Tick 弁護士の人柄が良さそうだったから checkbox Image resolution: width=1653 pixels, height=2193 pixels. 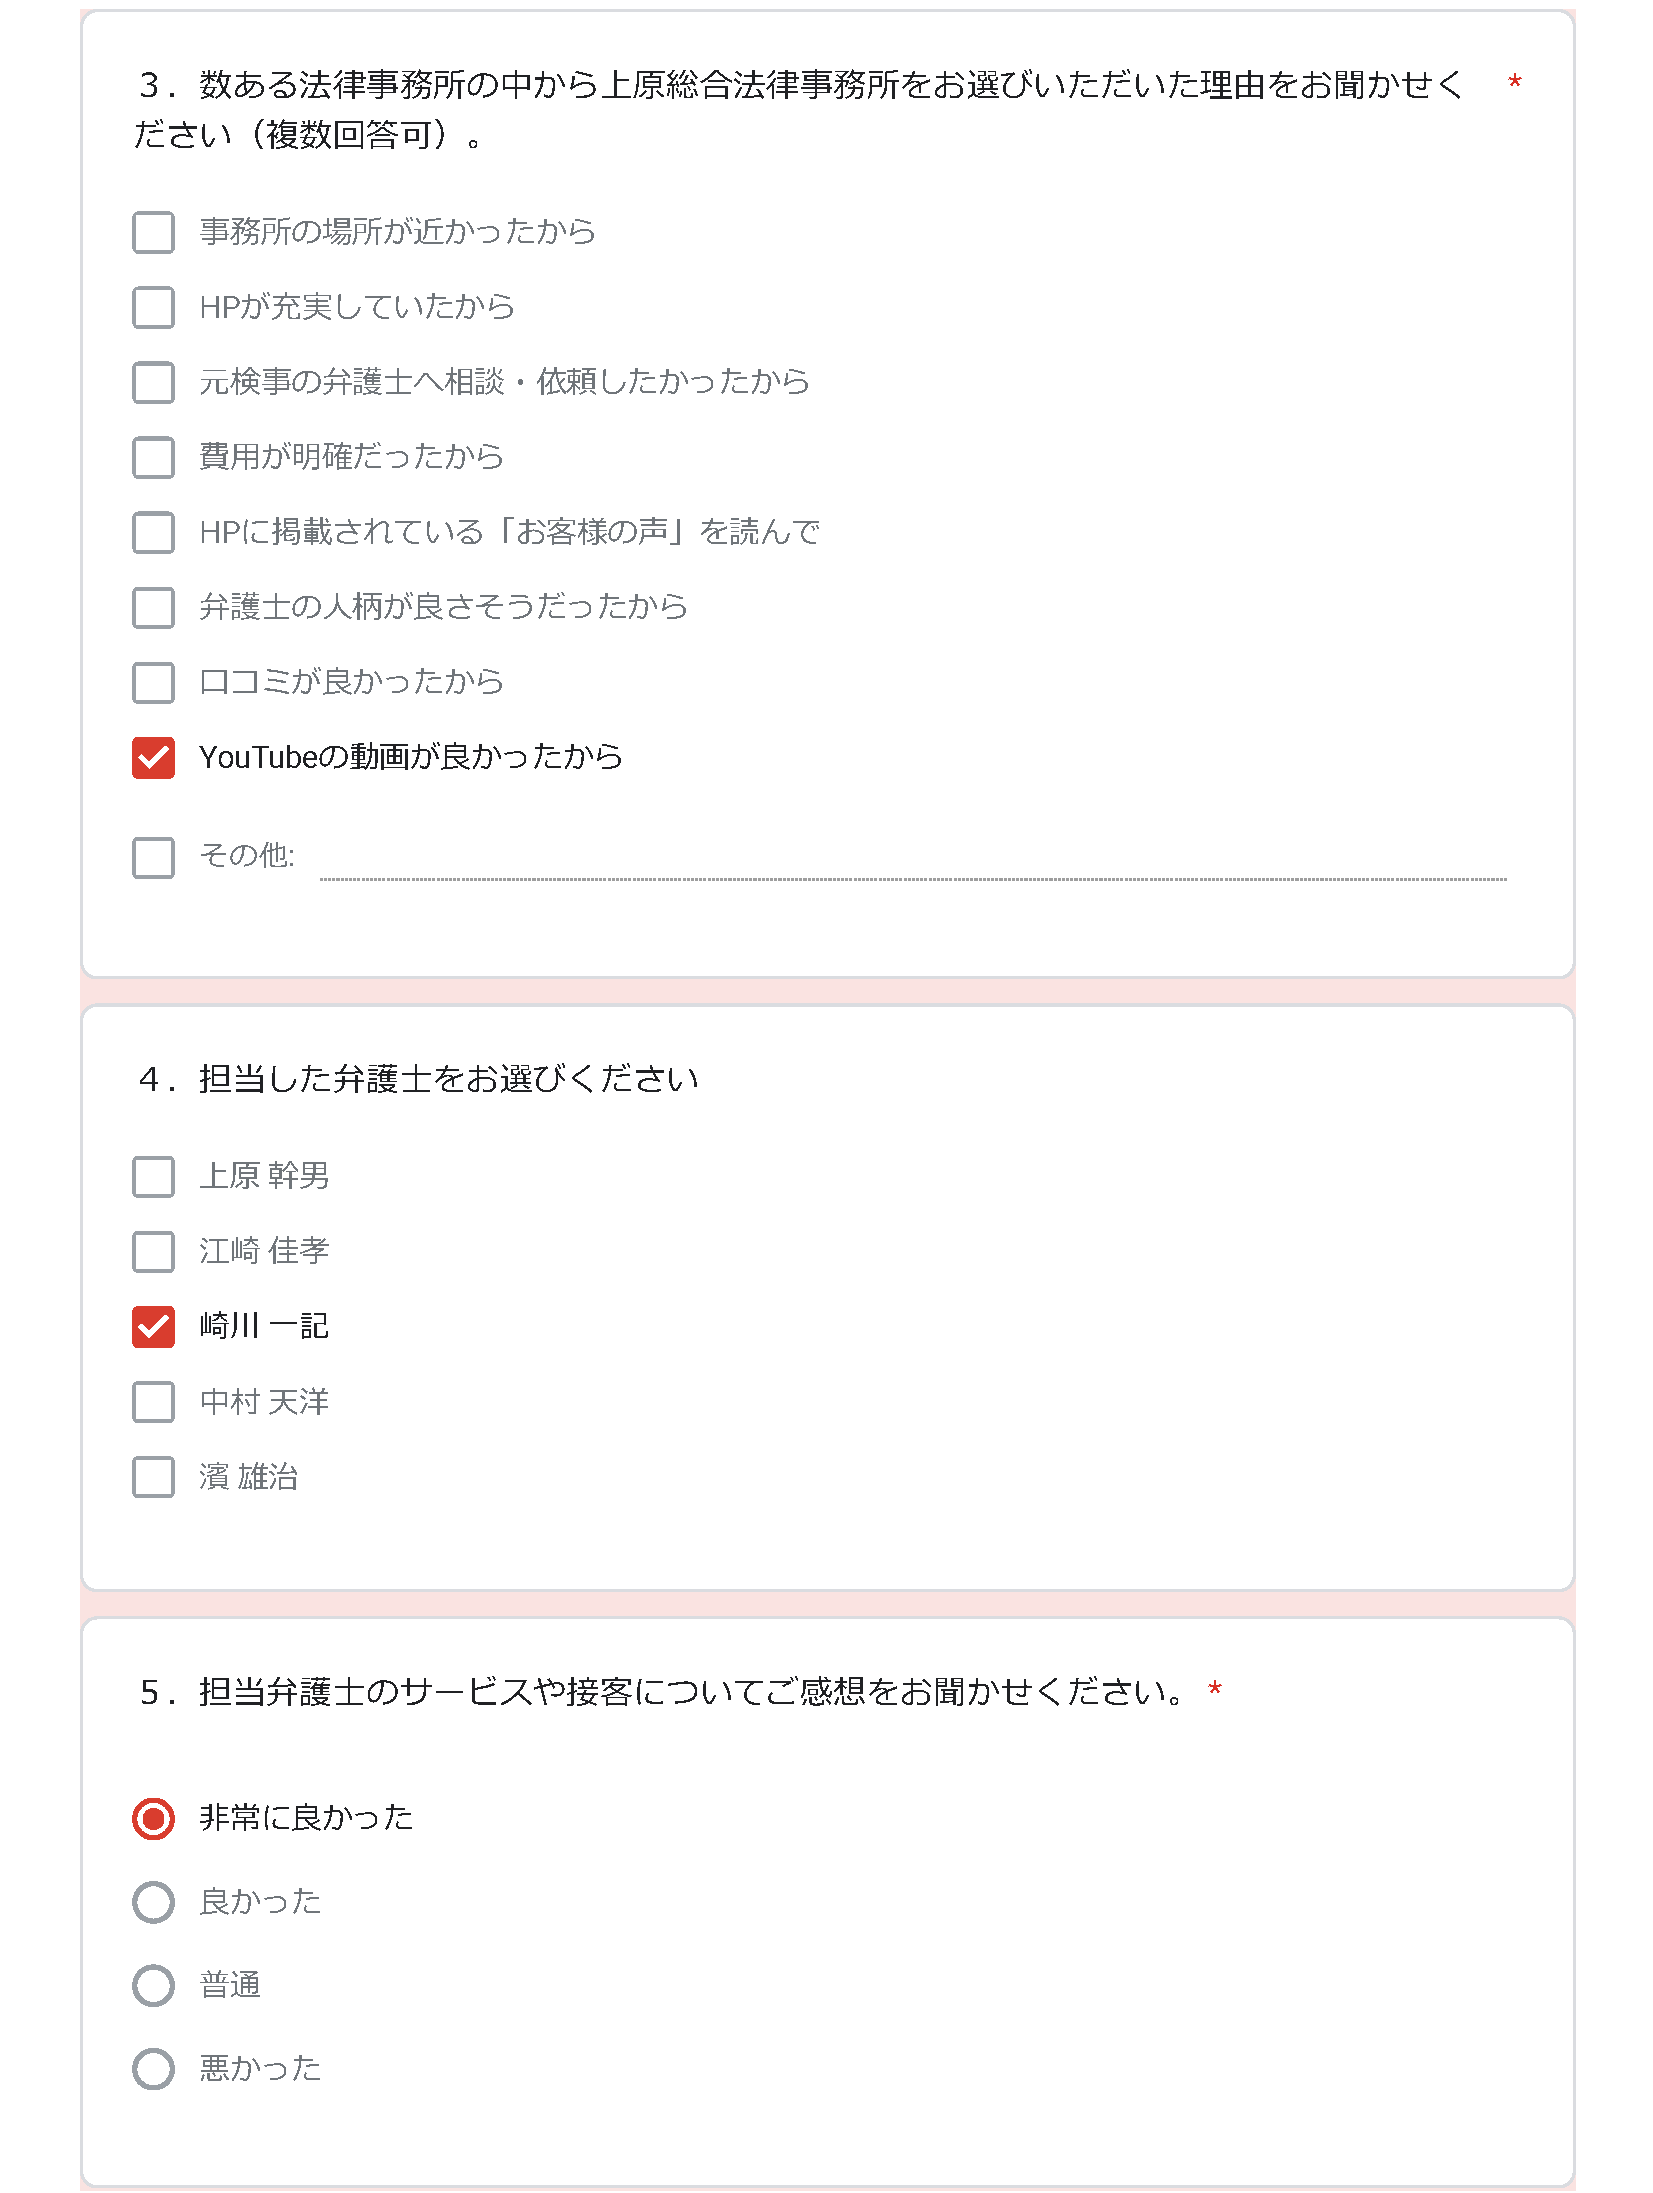[153, 607]
